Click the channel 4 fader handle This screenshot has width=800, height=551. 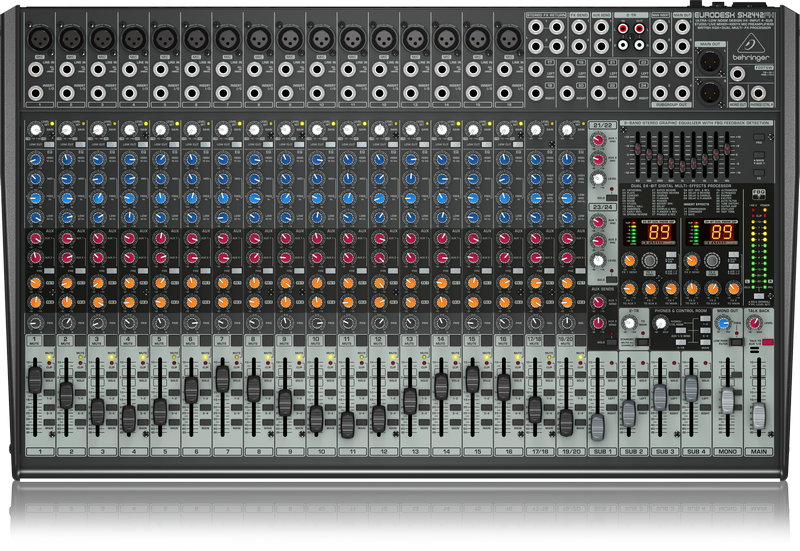128,417
